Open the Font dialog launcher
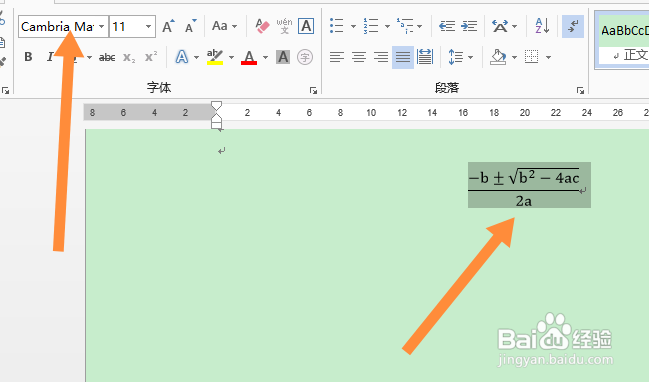The height and width of the screenshot is (382, 649). 313,90
